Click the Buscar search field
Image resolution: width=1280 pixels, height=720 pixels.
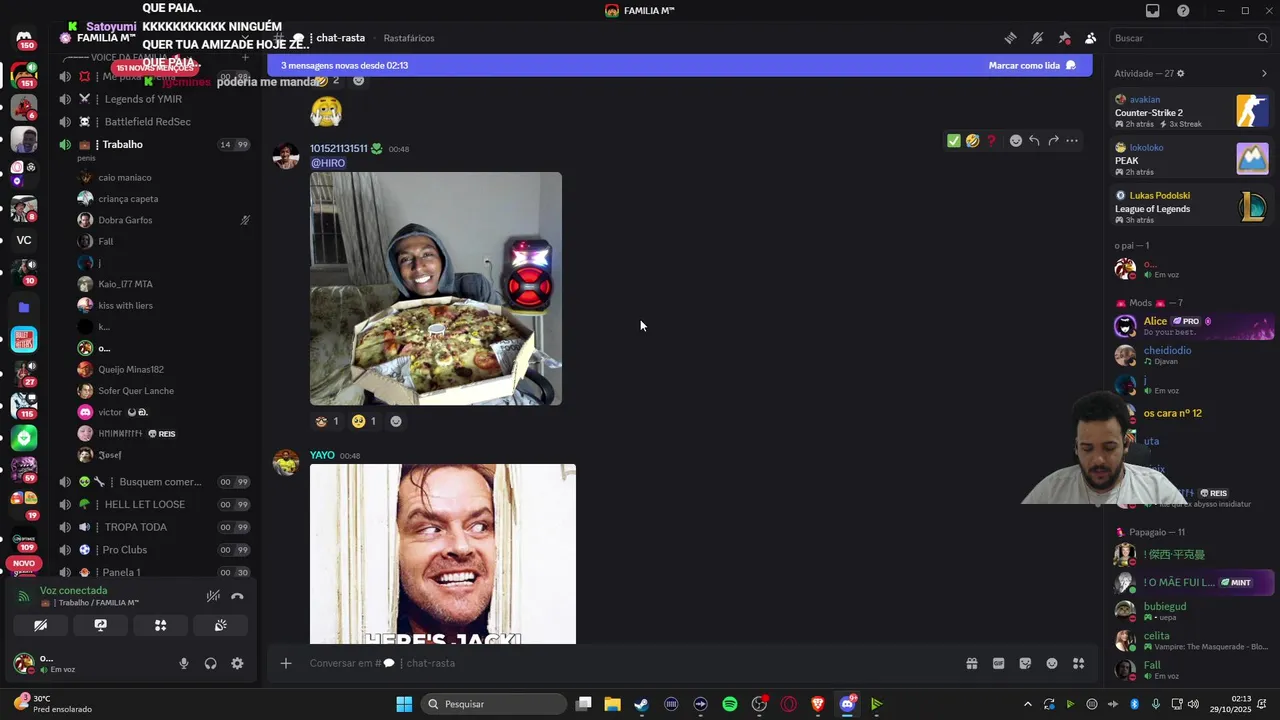point(1190,38)
